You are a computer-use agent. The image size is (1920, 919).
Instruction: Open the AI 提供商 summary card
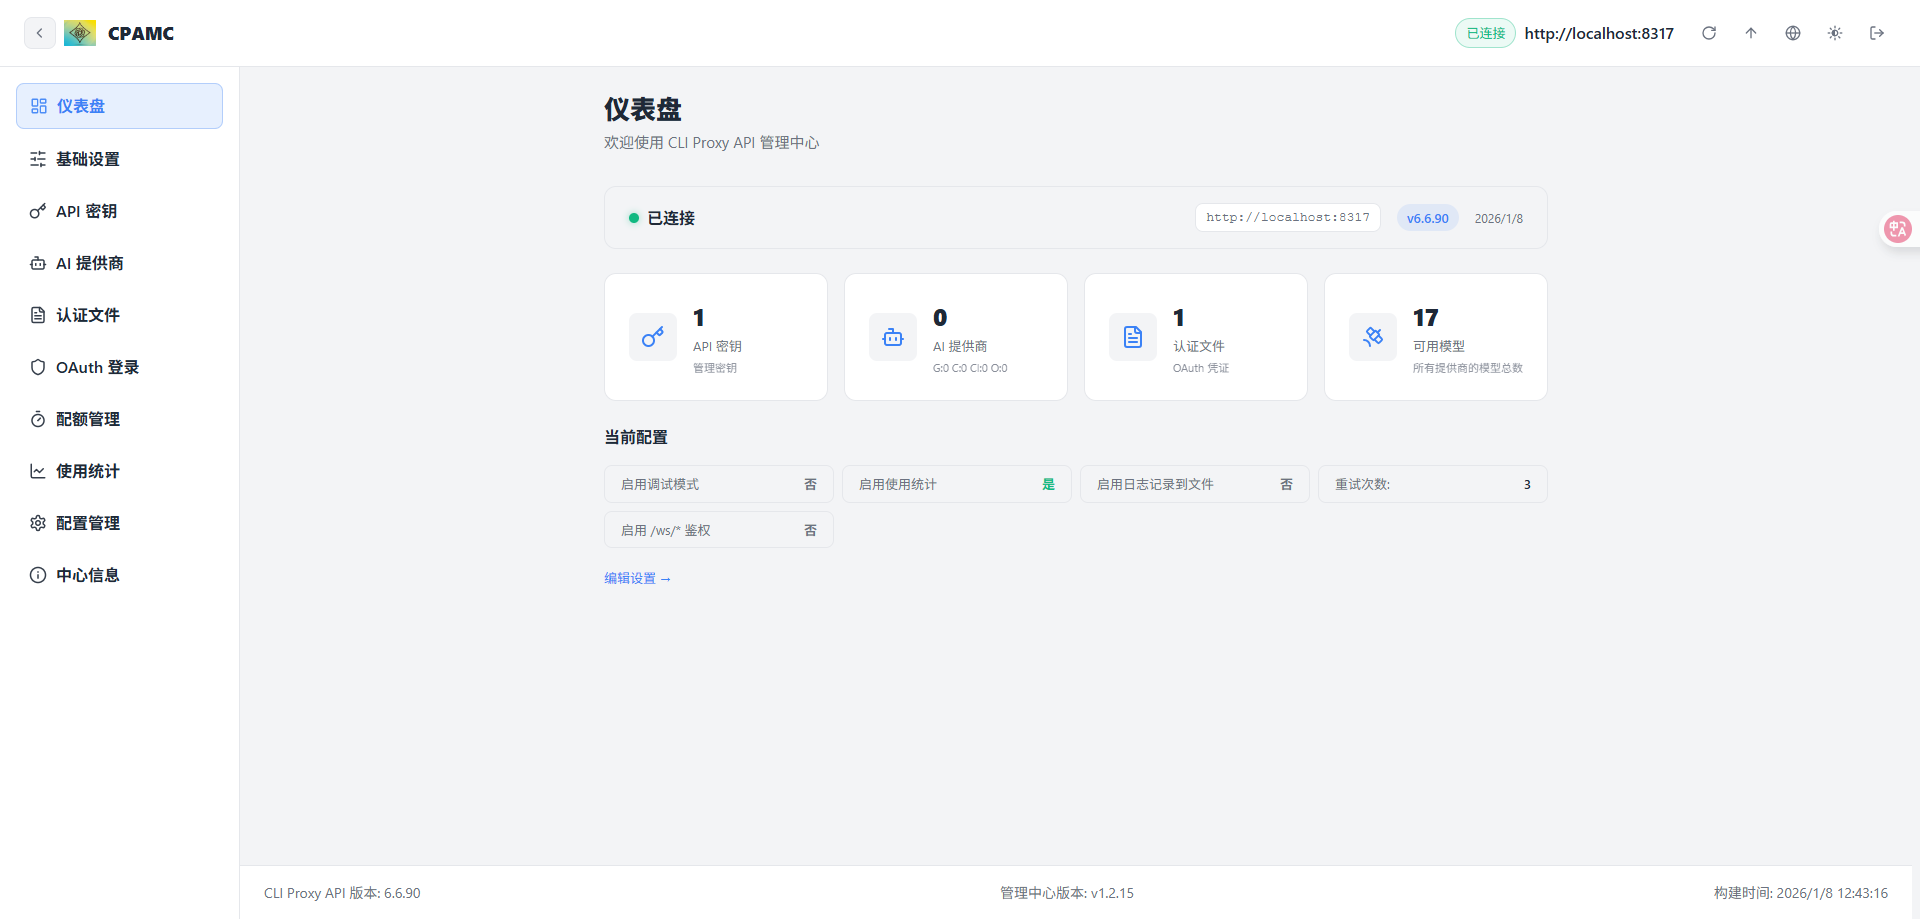pos(956,337)
